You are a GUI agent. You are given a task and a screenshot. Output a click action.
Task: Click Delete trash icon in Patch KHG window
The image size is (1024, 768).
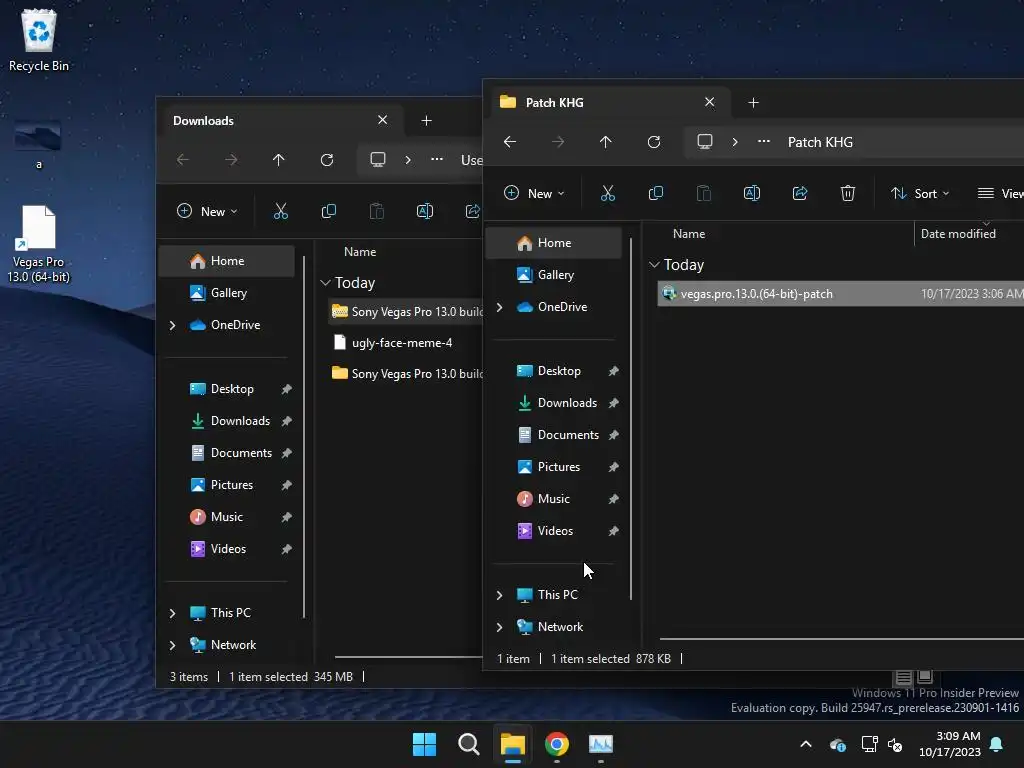coord(848,193)
